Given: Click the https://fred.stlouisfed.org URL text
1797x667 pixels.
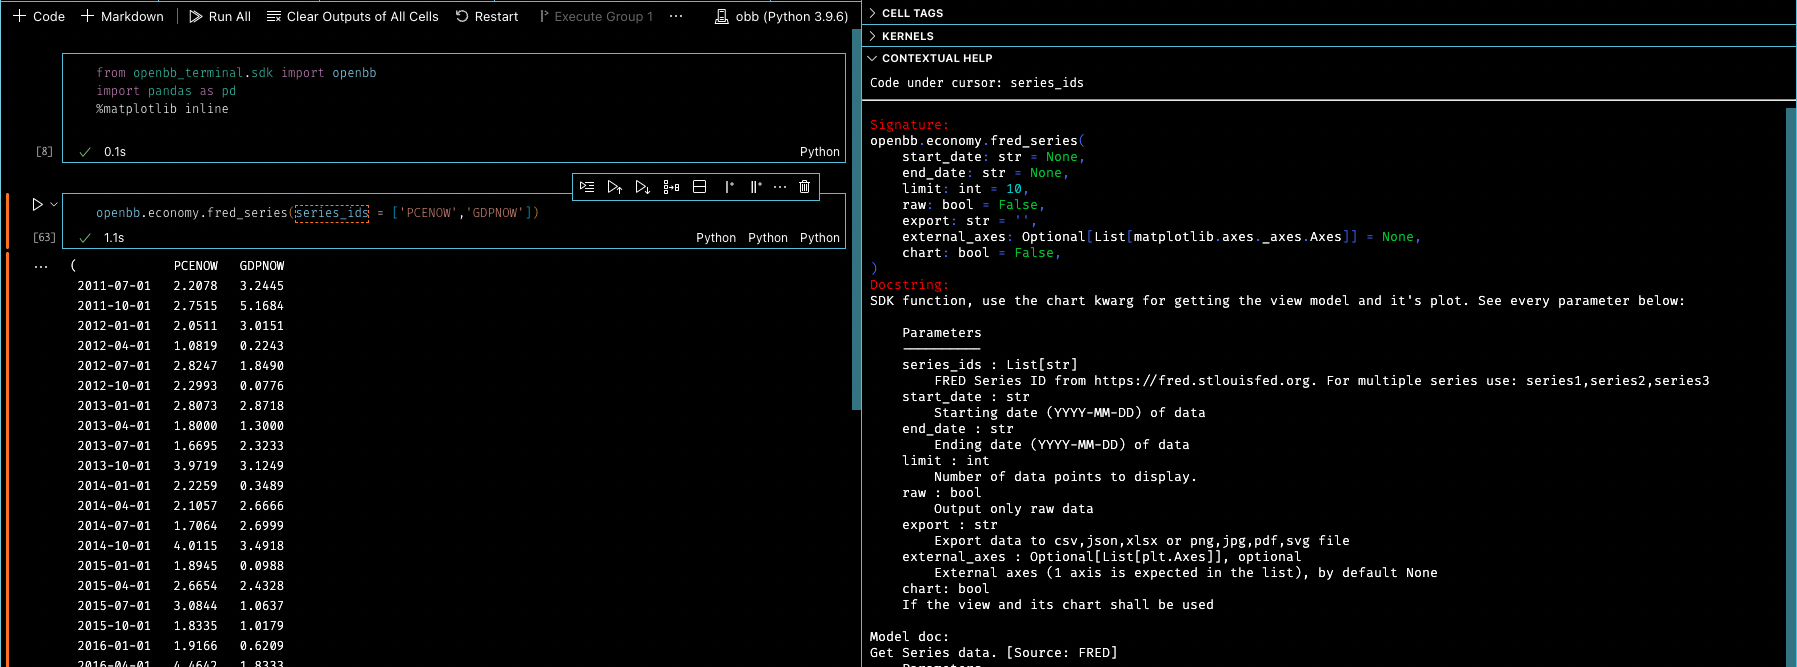Looking at the screenshot, I should coord(1202,381).
